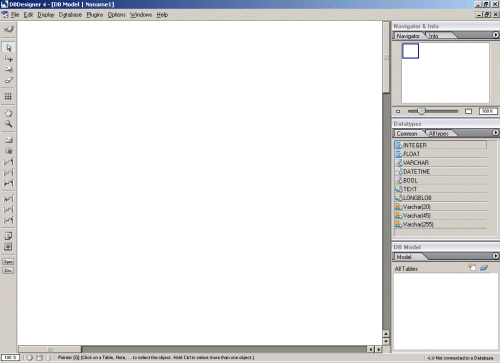
Task: Toggle the design/query mode icon atop toolbar
Action: (x=8, y=29)
